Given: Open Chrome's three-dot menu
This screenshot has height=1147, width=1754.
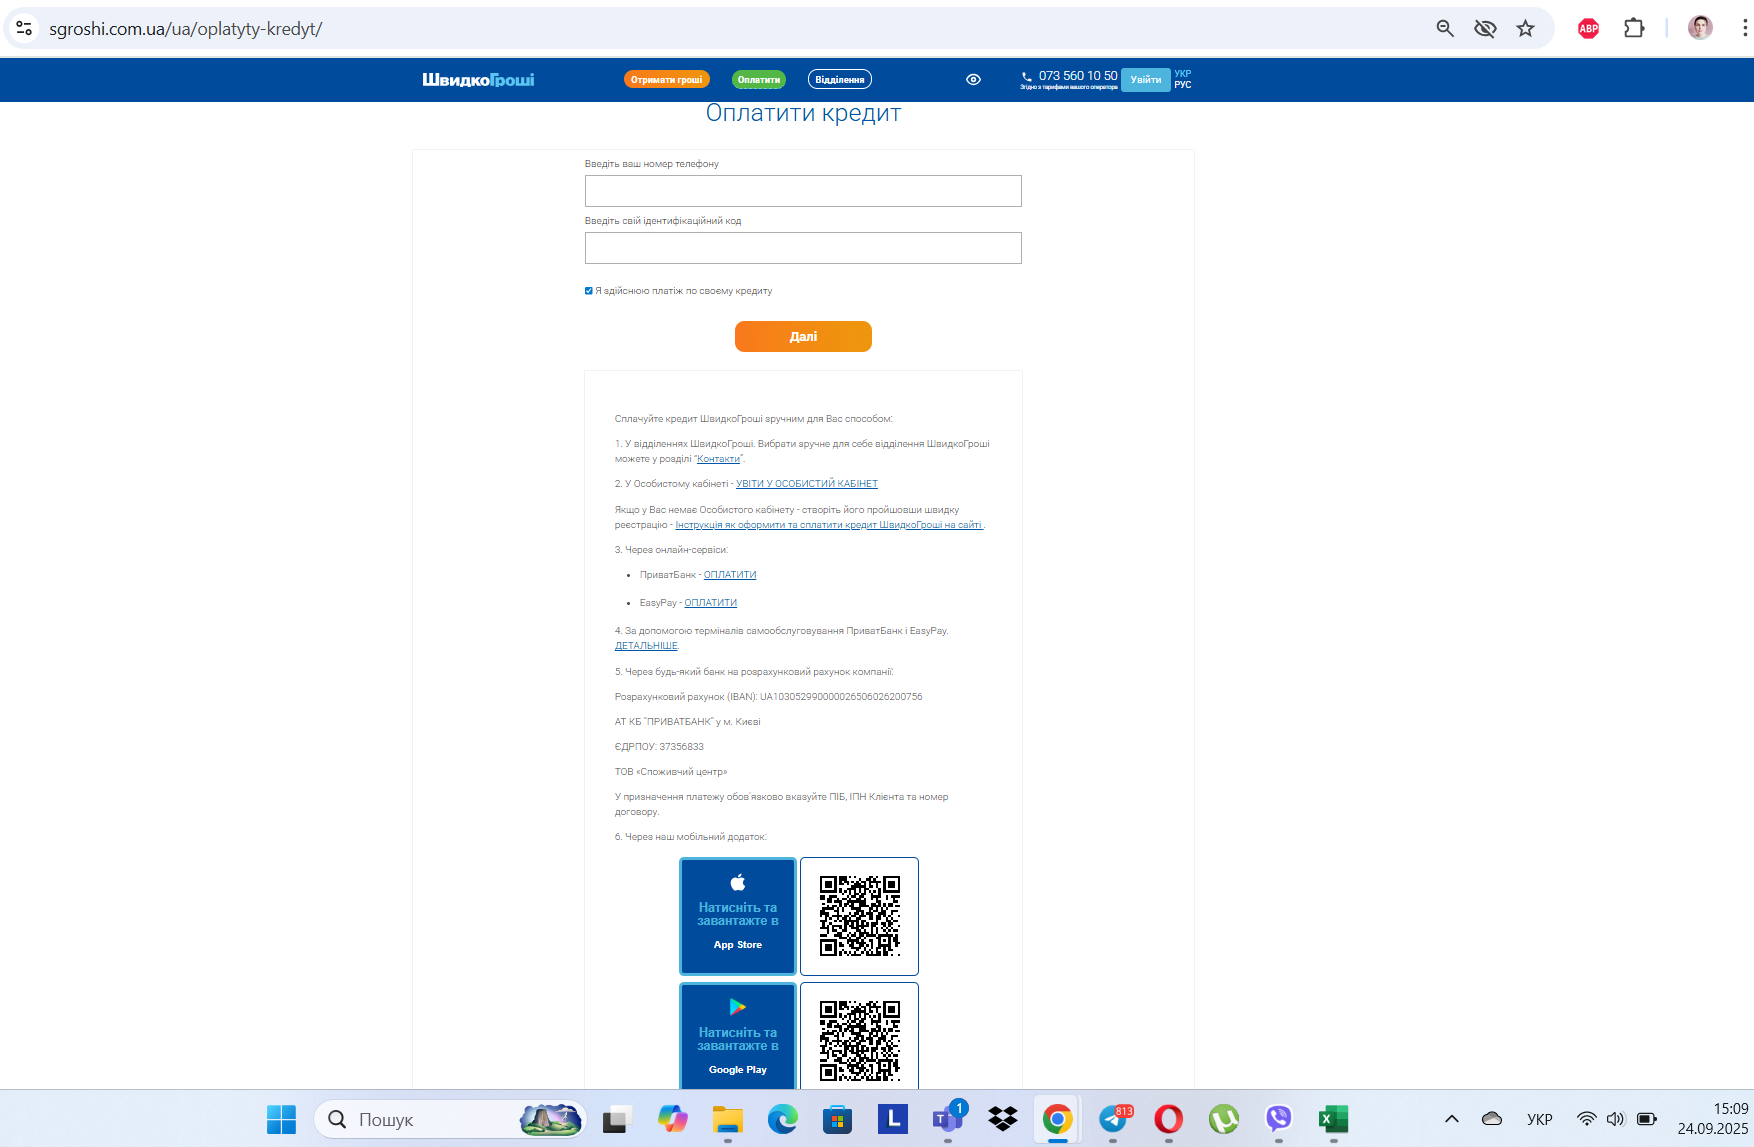Looking at the screenshot, I should pyautogui.click(x=1744, y=29).
